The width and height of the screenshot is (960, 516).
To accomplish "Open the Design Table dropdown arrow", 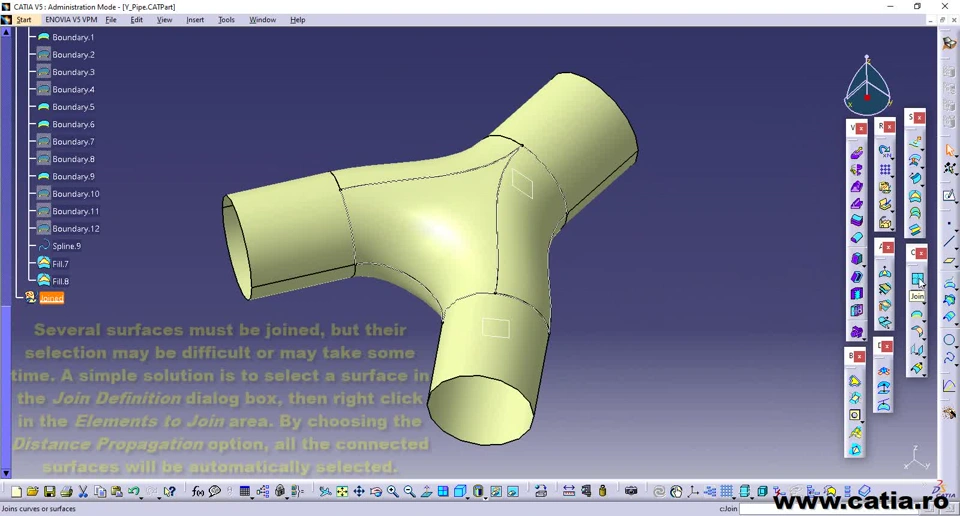I will [252, 496].
